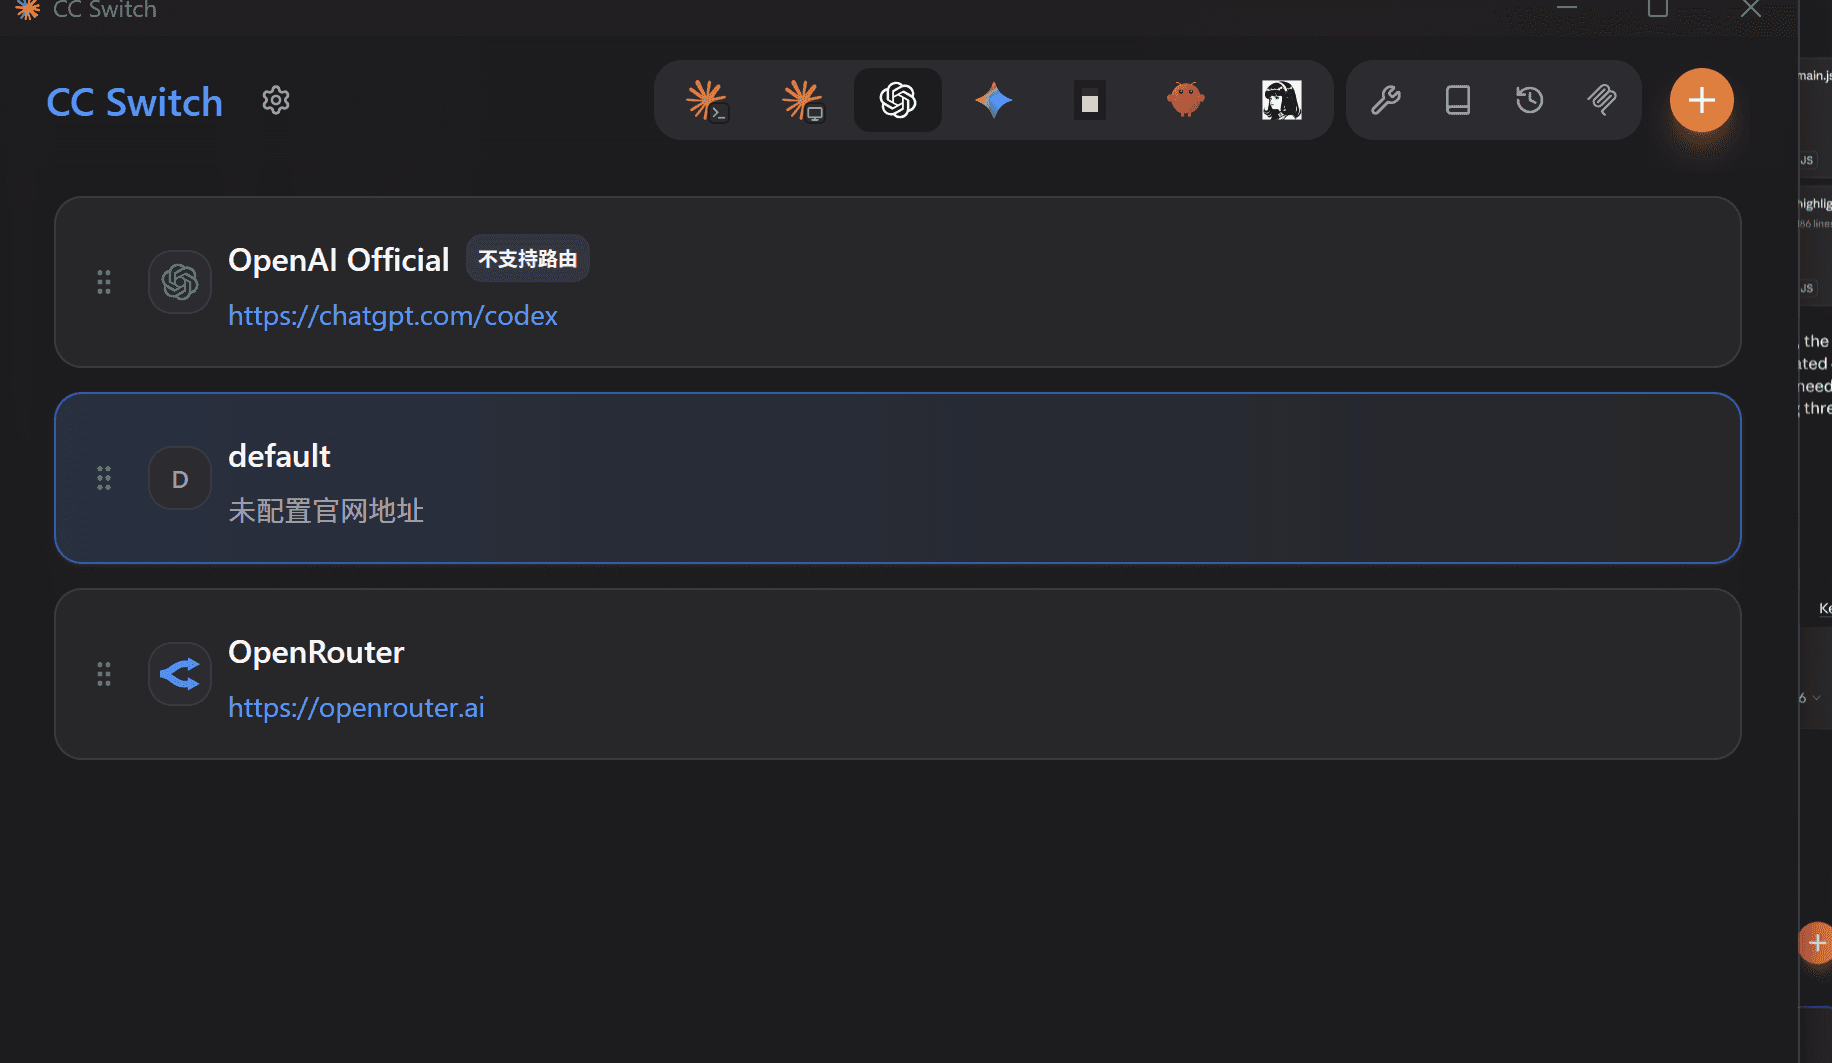
Task: Grab the drag handle of default provider
Action: point(104,478)
